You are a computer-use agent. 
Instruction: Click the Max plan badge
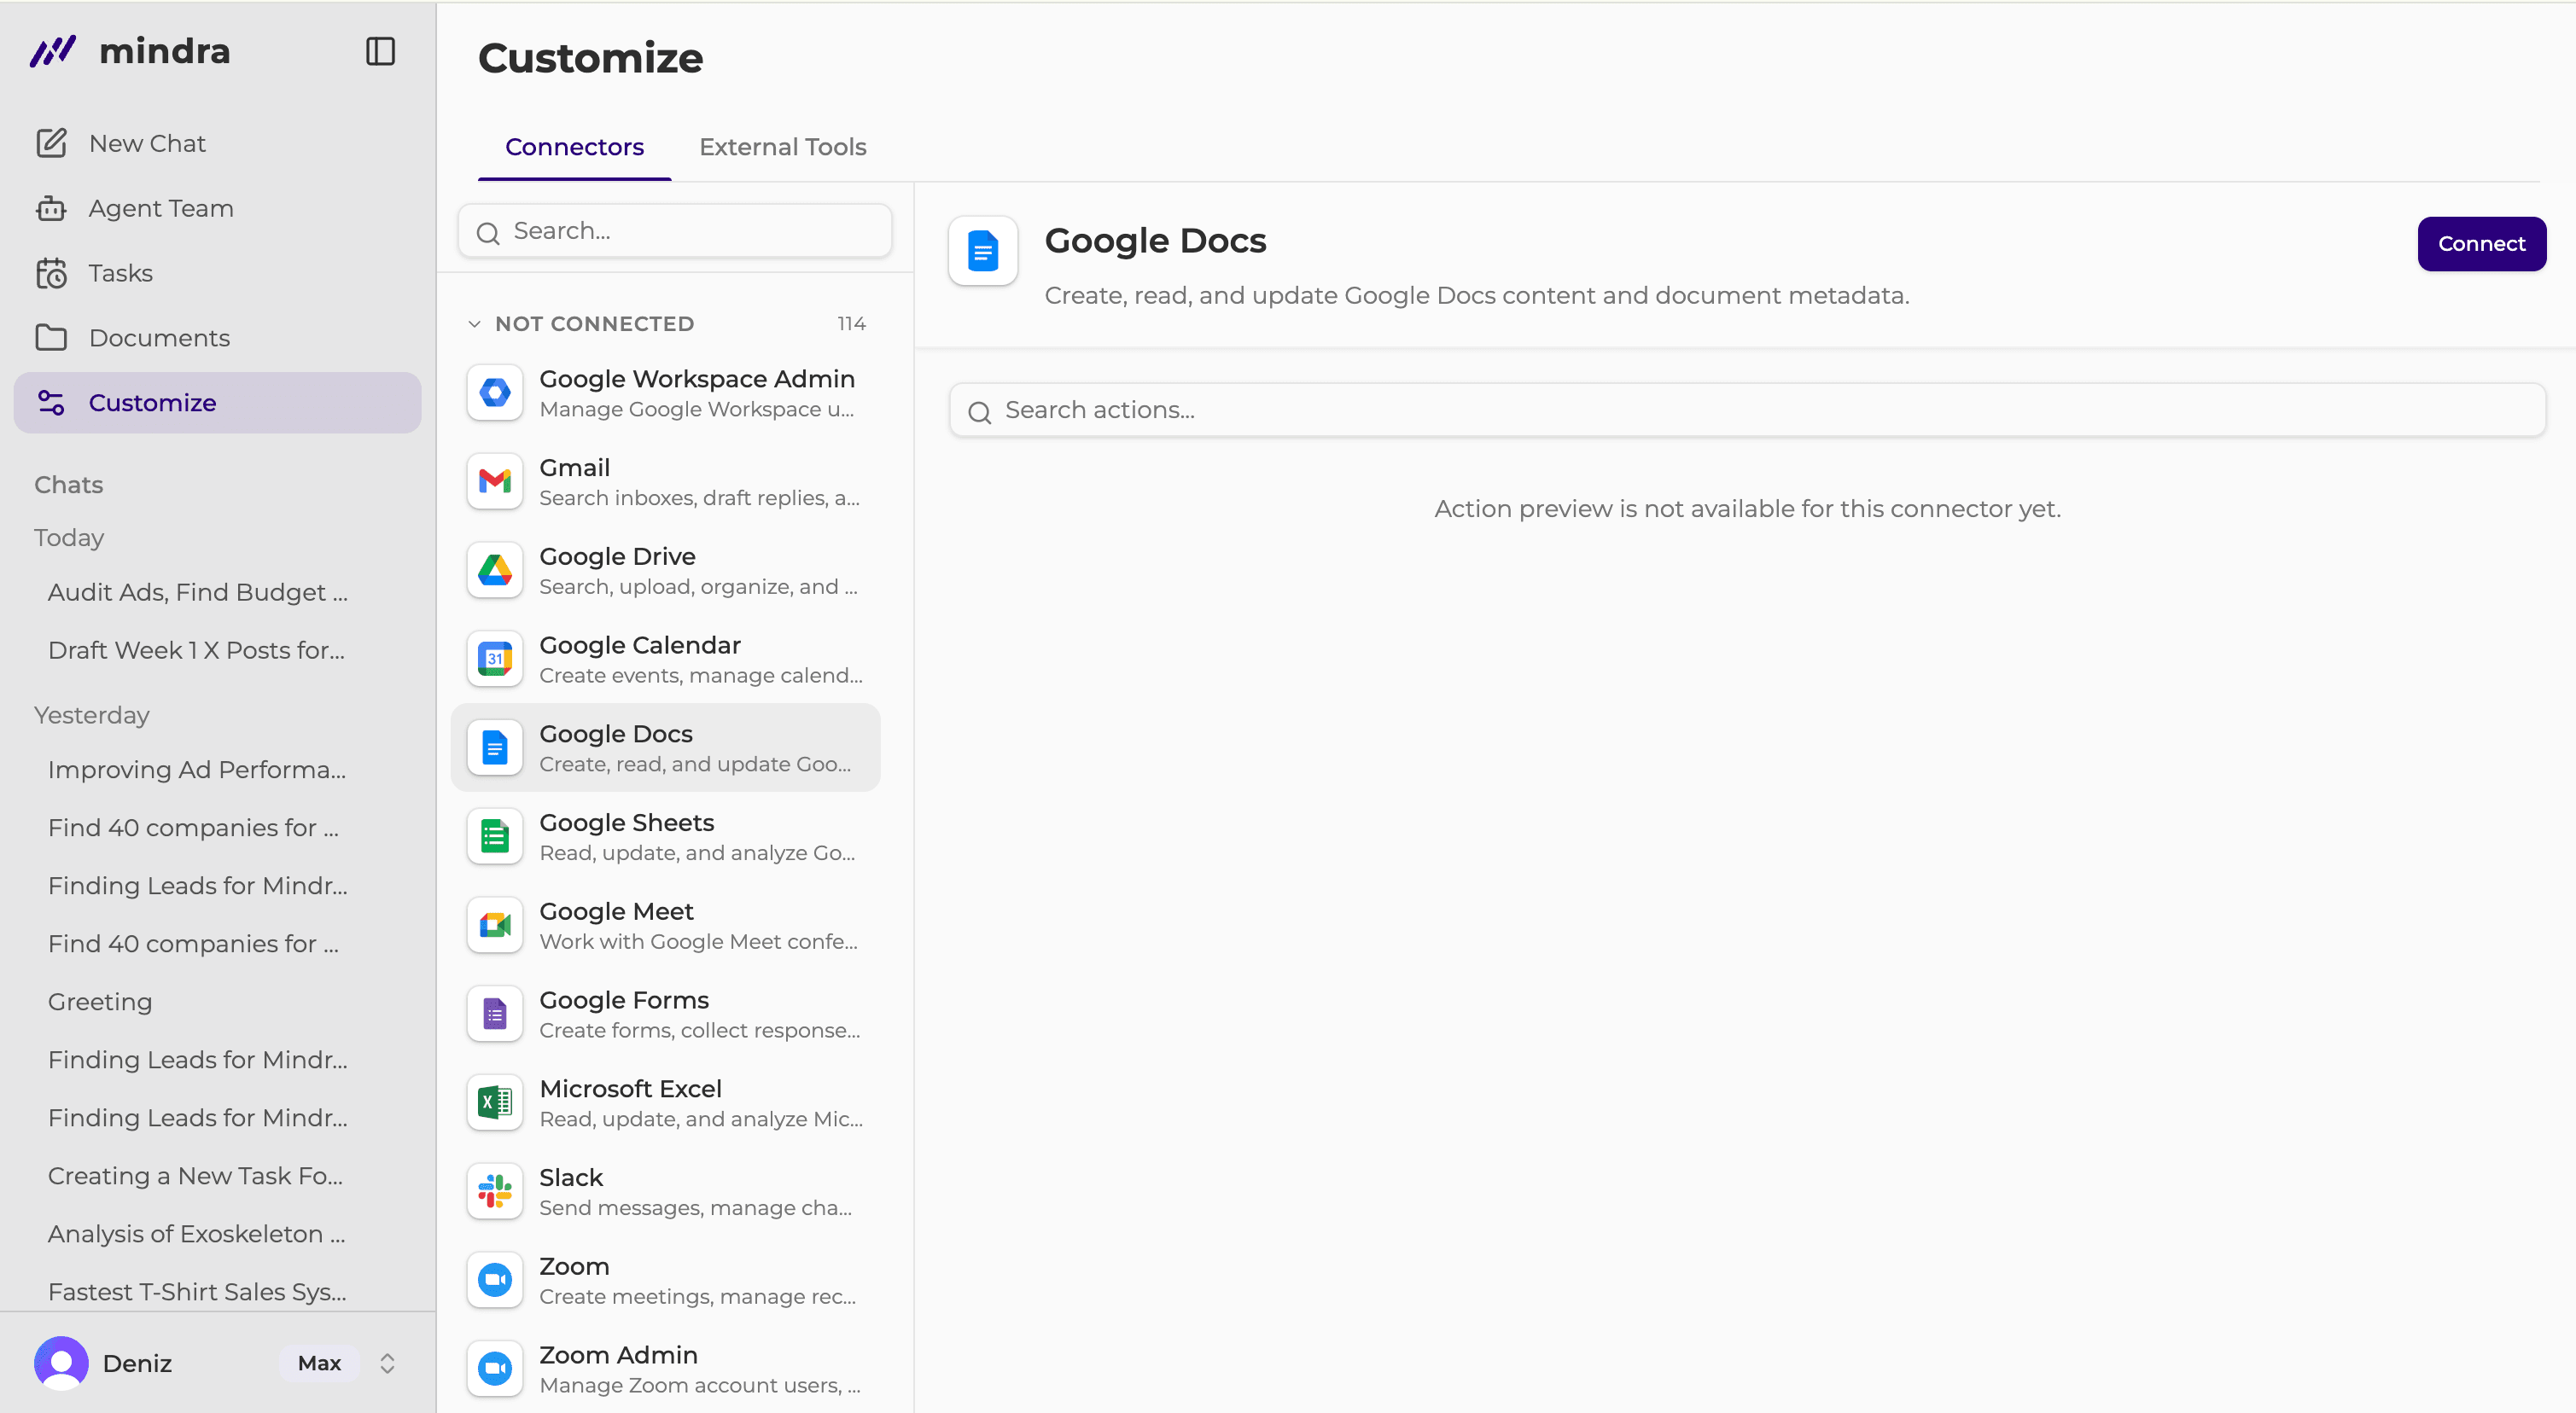click(319, 1363)
